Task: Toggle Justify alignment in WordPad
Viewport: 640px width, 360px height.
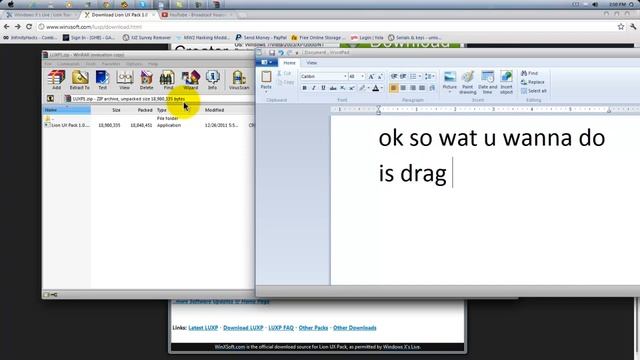Action: pos(422,88)
